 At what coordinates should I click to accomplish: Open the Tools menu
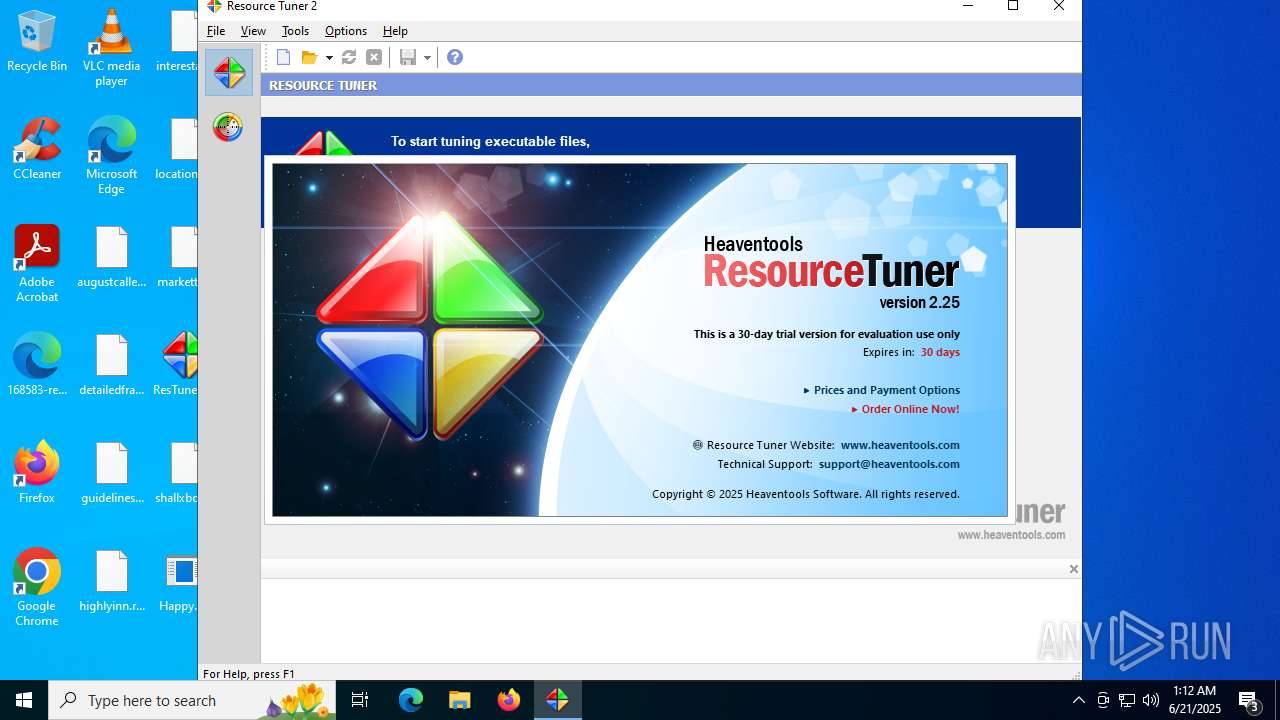coord(295,31)
